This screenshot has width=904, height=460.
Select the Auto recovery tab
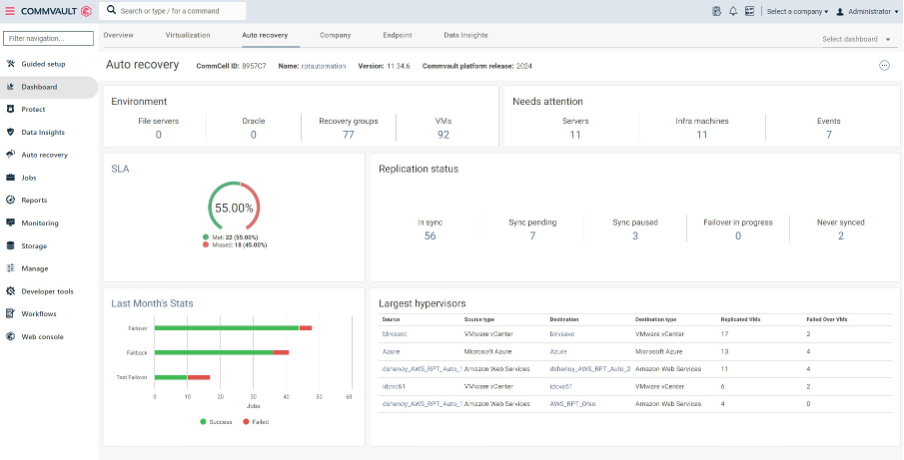tap(265, 35)
